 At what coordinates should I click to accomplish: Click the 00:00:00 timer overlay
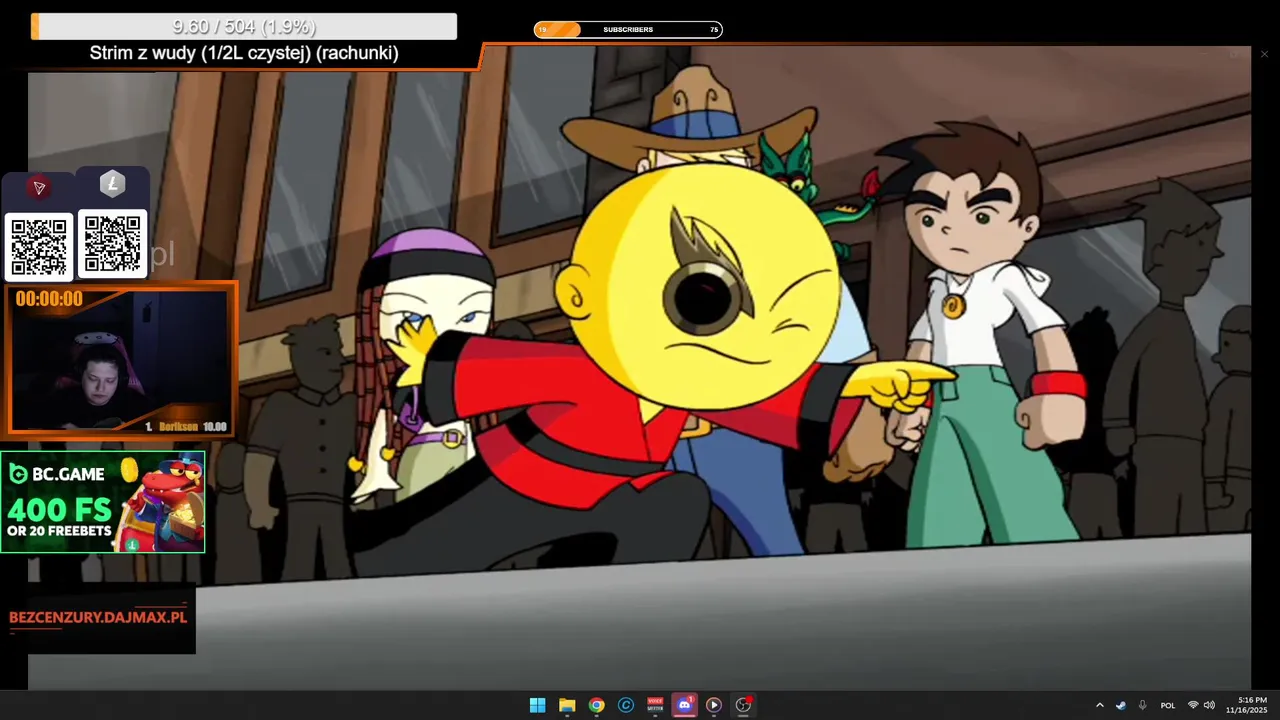(49, 299)
